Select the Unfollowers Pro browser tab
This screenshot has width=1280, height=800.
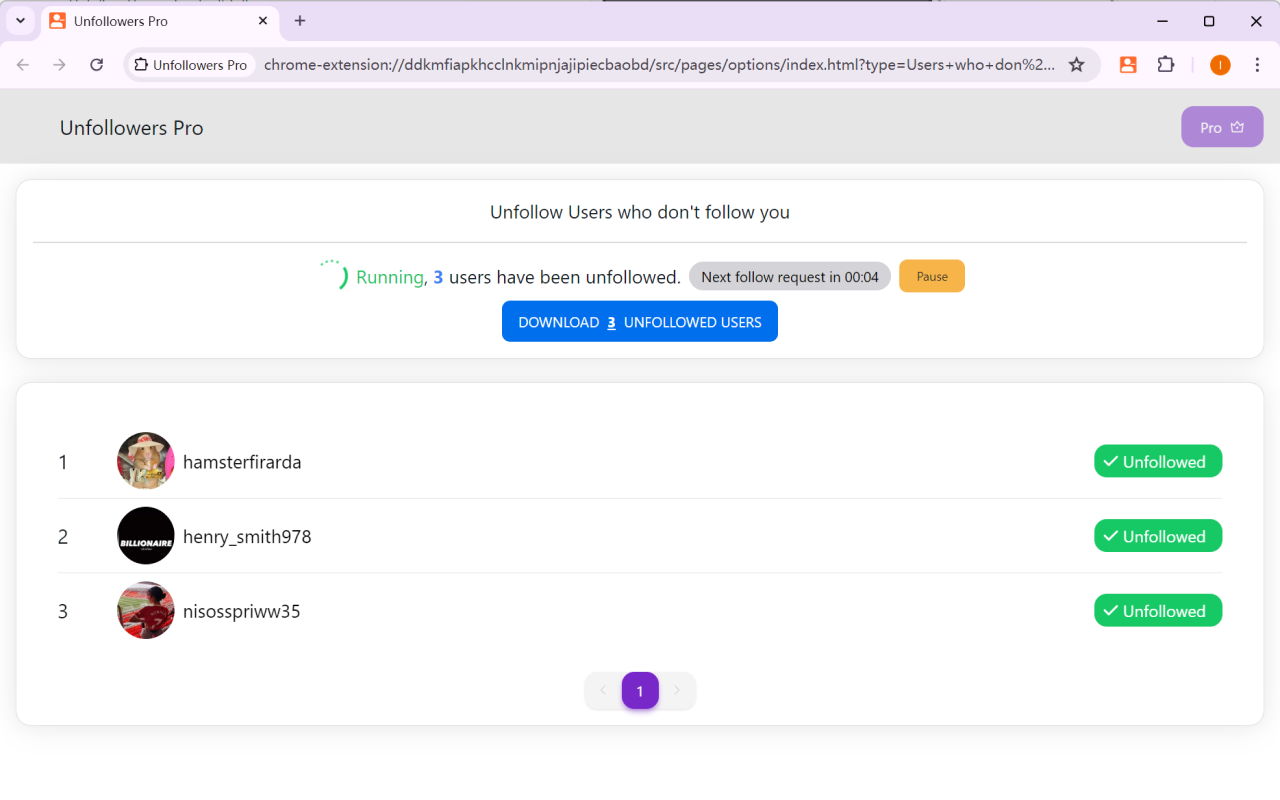coord(150,21)
